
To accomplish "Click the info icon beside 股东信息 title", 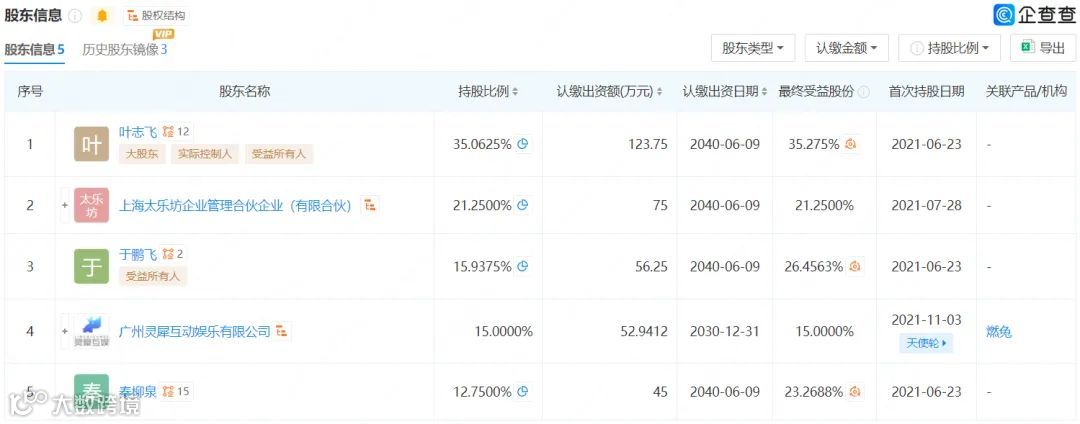I will click(x=75, y=16).
